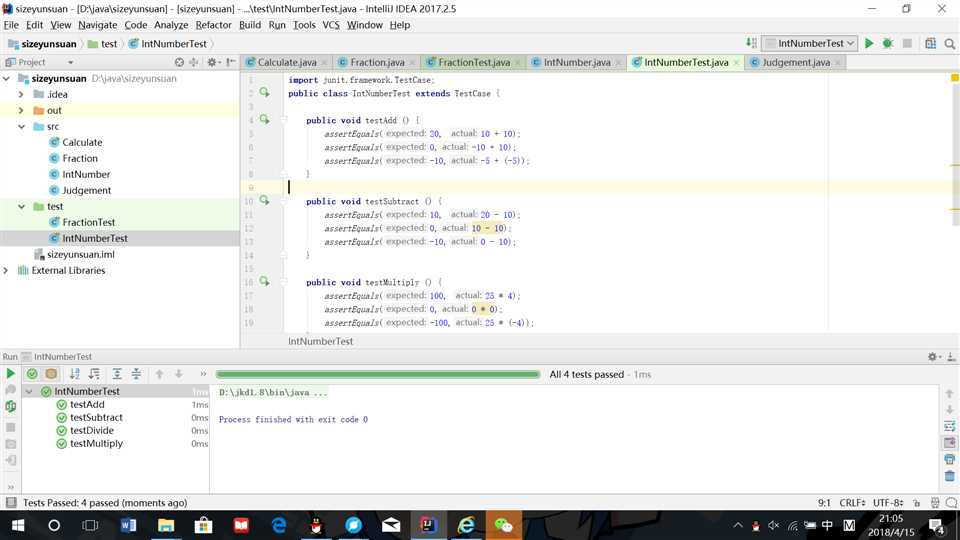Switch to Calculate.java tab

287,62
